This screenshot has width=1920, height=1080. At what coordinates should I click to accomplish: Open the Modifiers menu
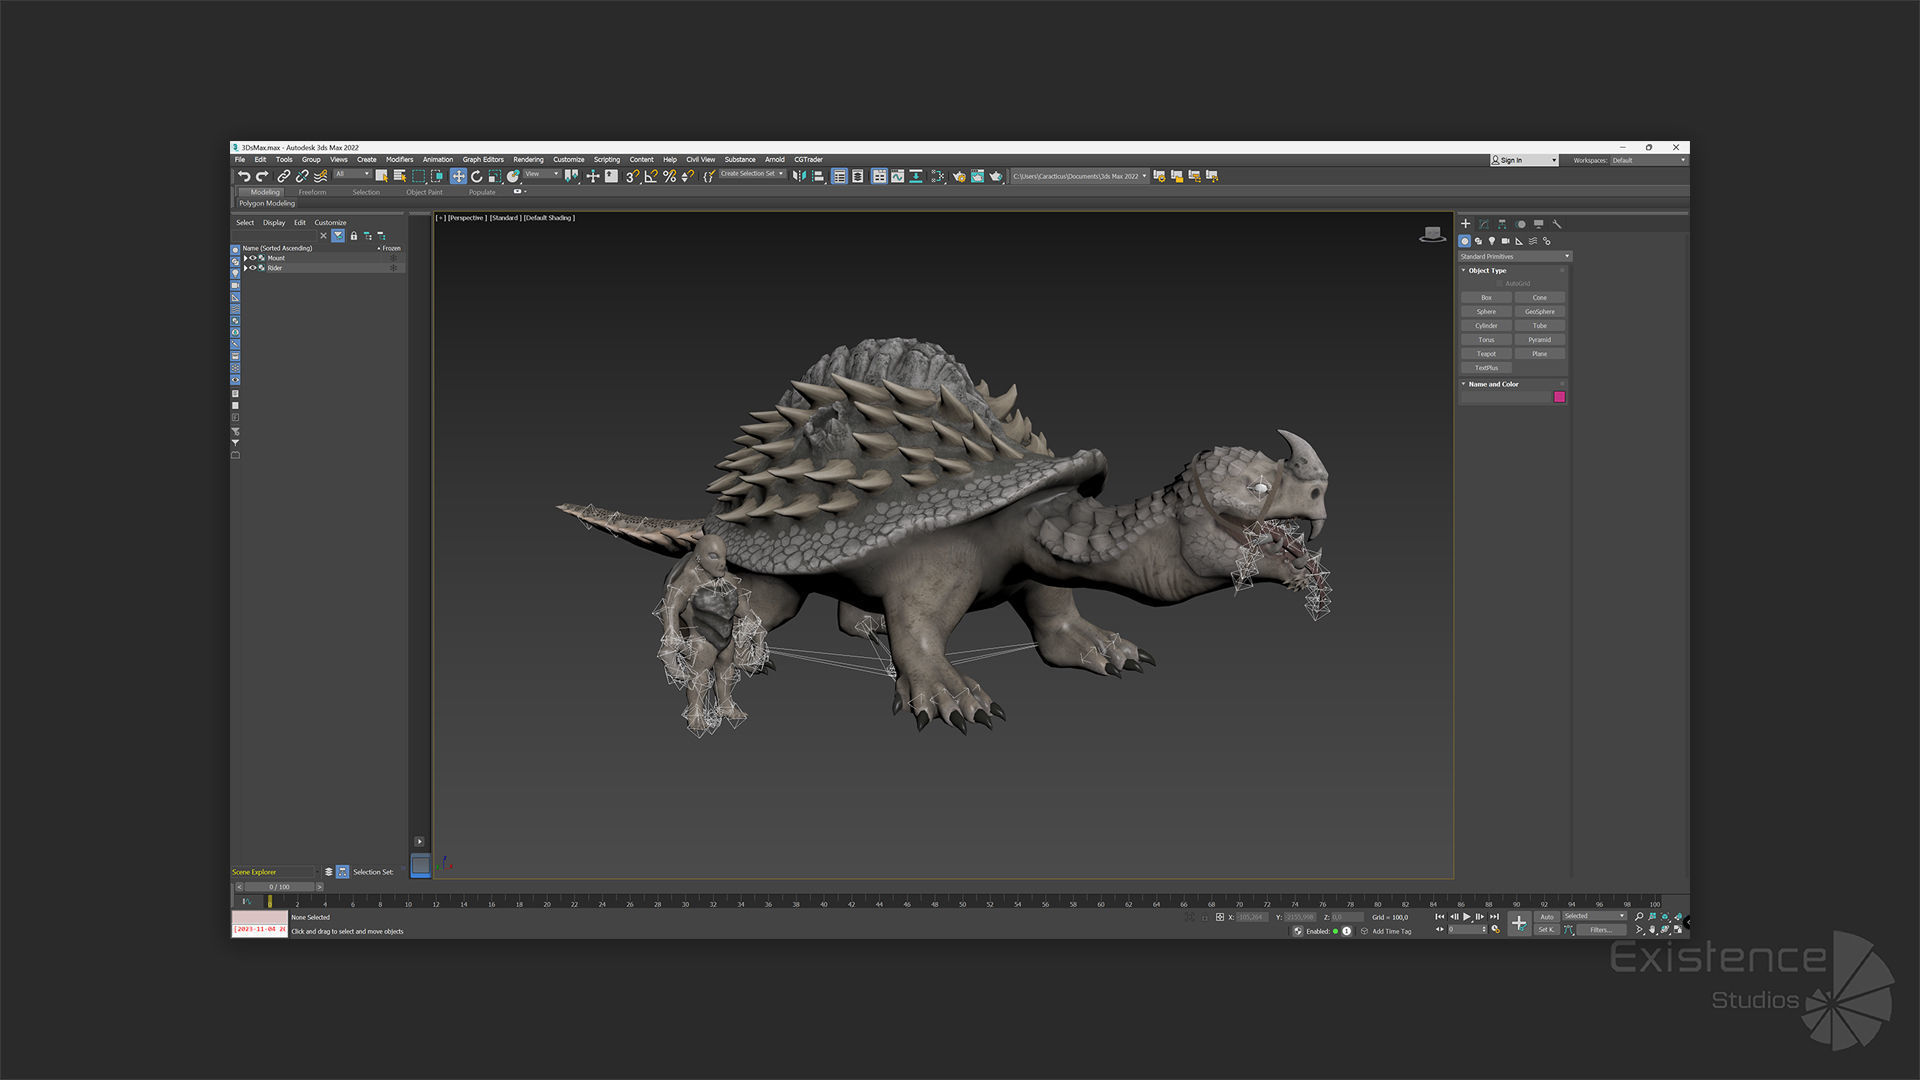coord(399,160)
